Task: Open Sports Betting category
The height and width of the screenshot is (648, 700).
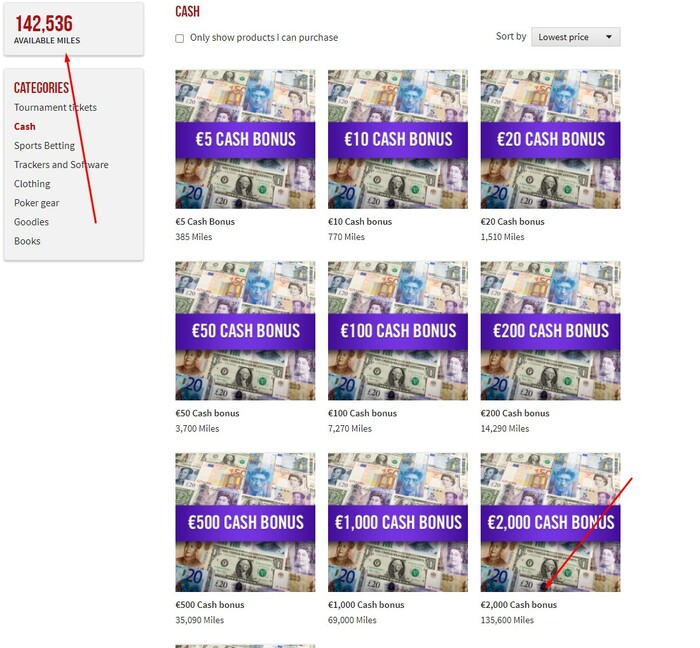Action: click(44, 146)
